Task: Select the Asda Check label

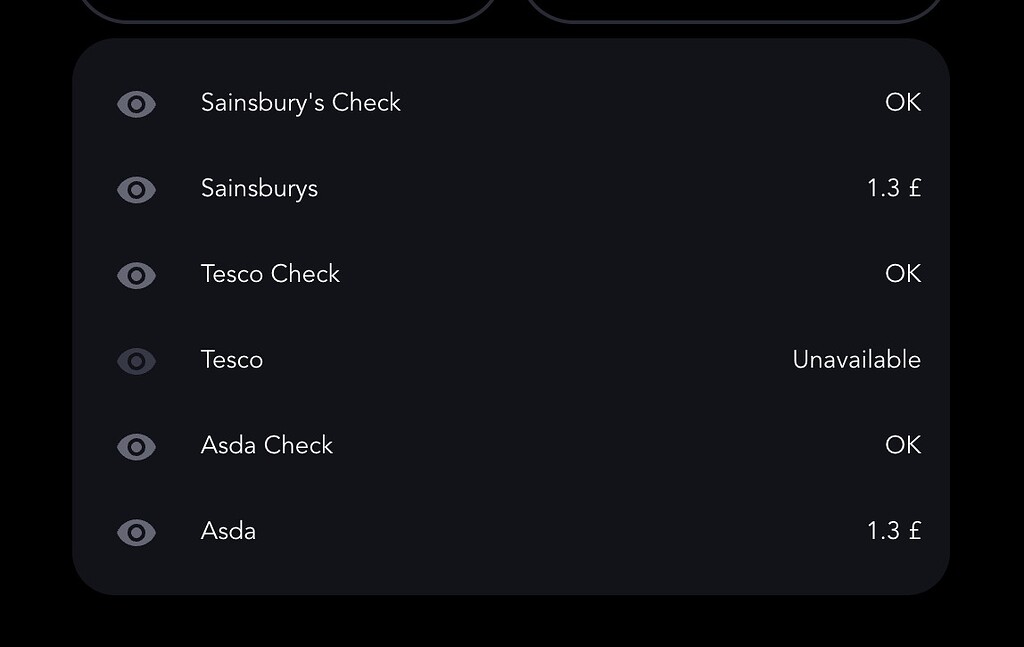Action: coord(266,446)
